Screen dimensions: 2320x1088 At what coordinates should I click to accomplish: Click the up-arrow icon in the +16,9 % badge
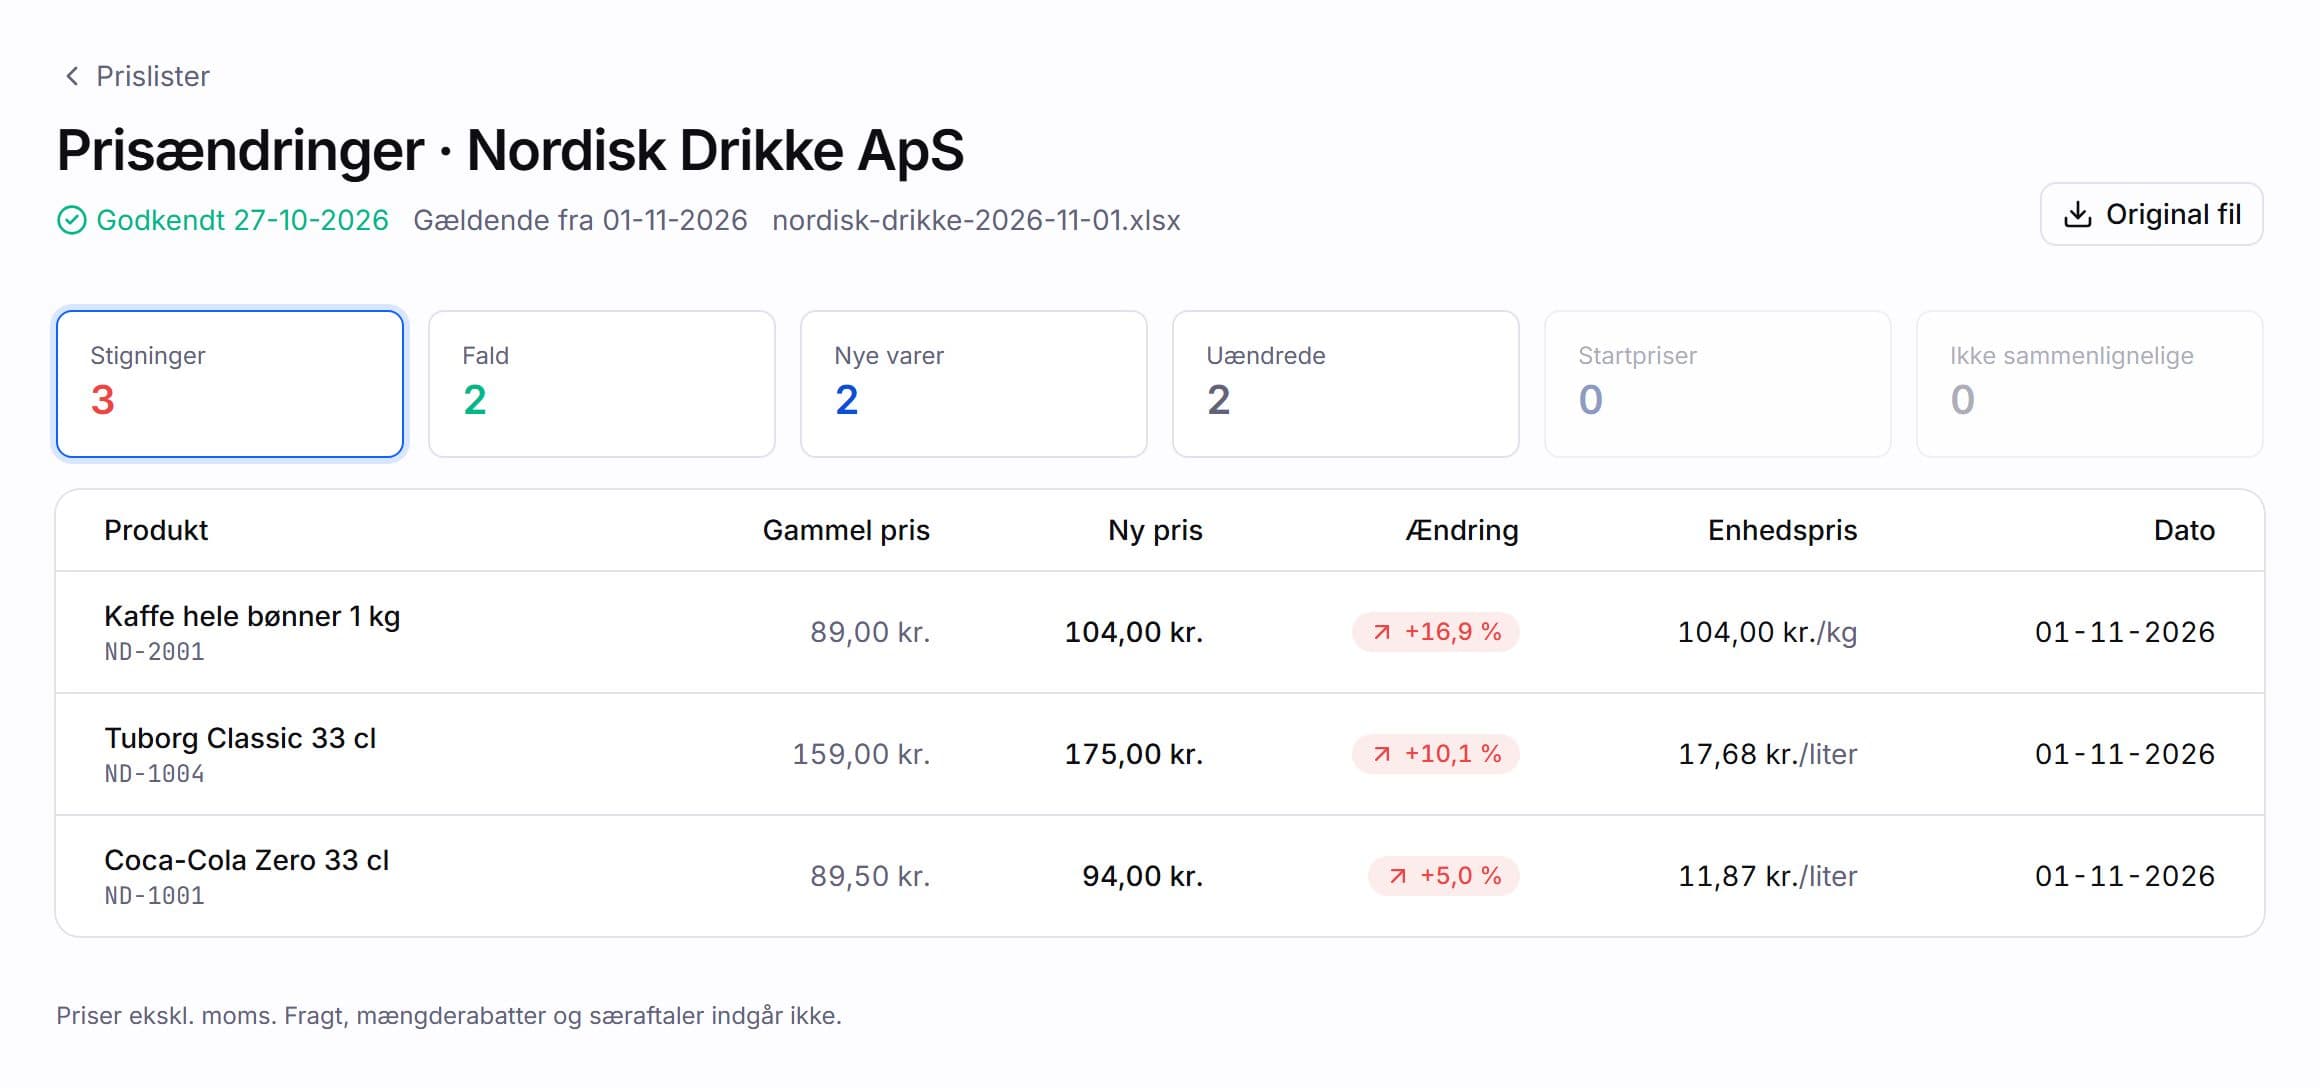[x=1382, y=632]
